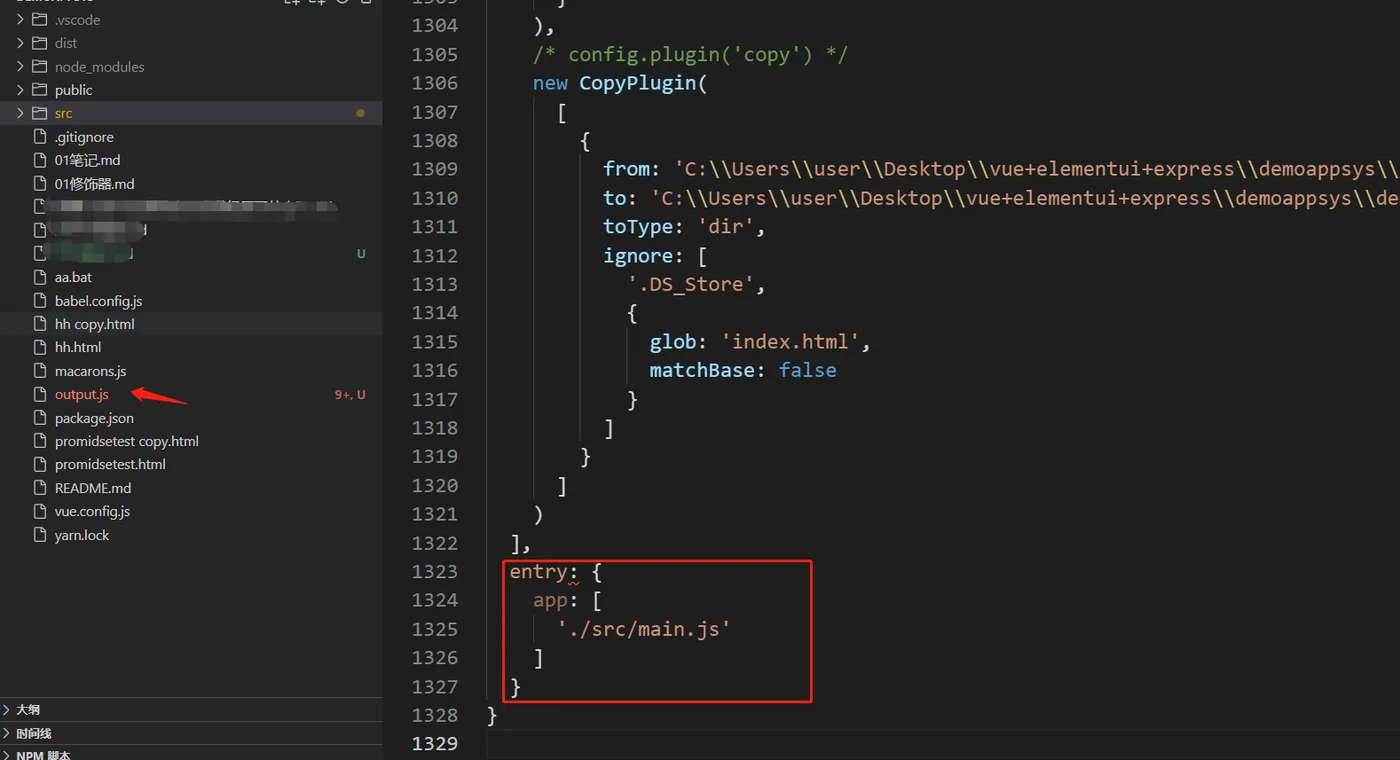Expand the public folder chevron
This screenshot has height=760, width=1400.
pyautogui.click(x=19, y=90)
